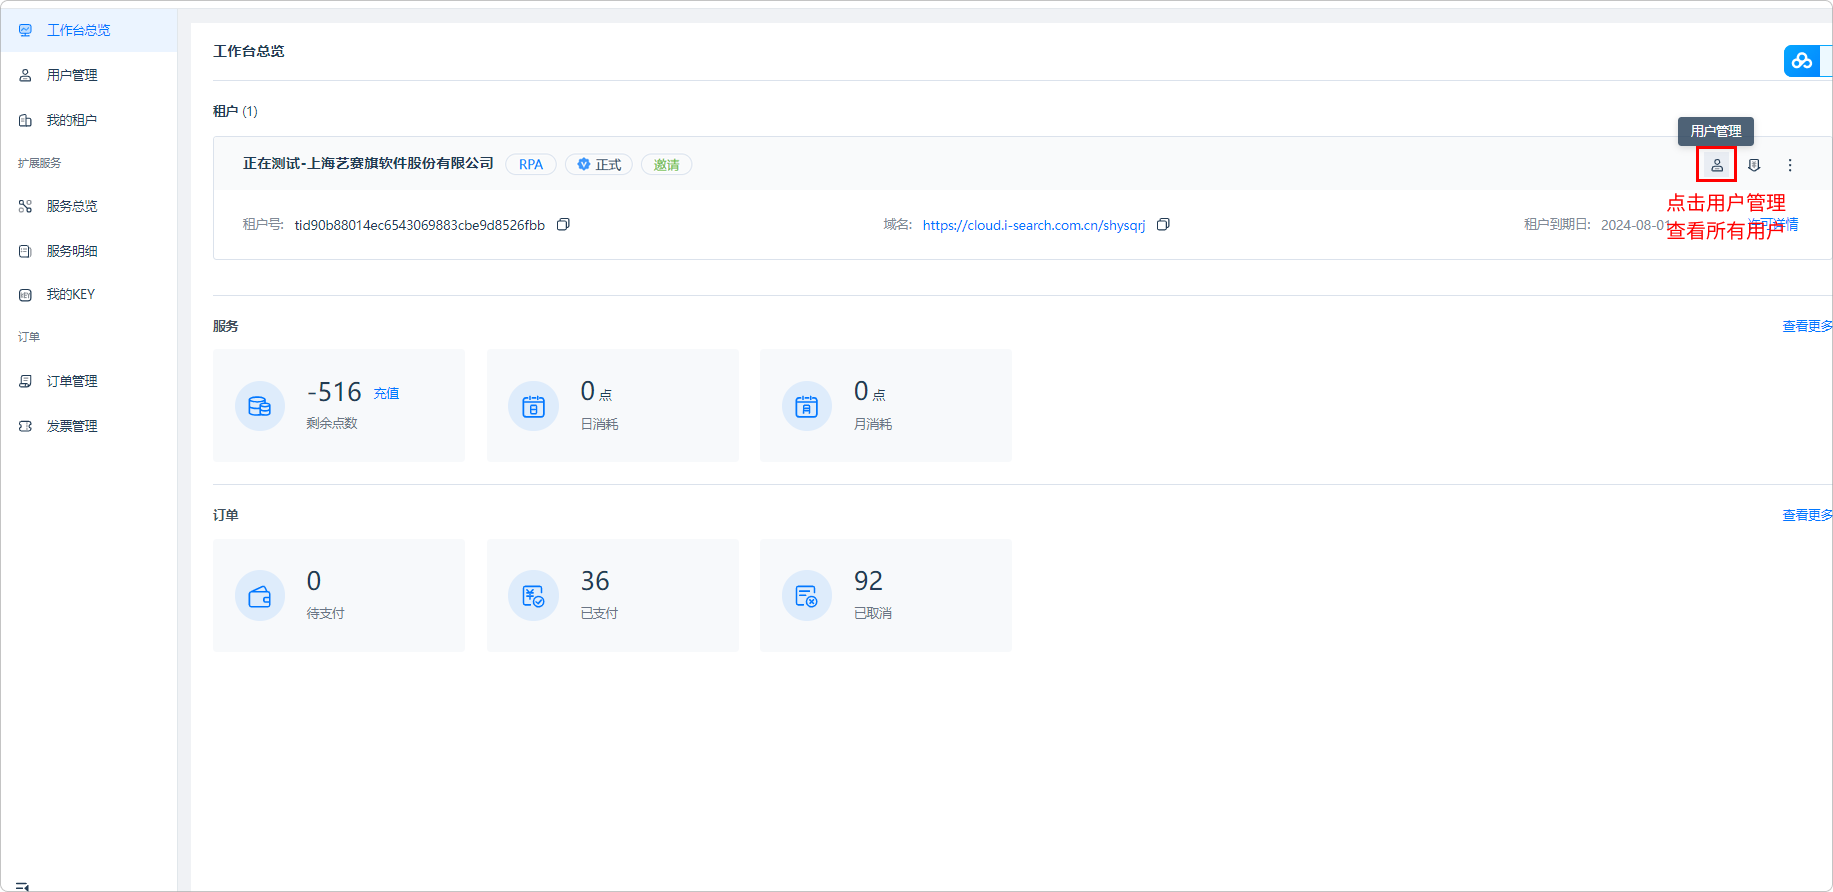
Task: Click the blue cloud logo icon
Action: click(1802, 61)
